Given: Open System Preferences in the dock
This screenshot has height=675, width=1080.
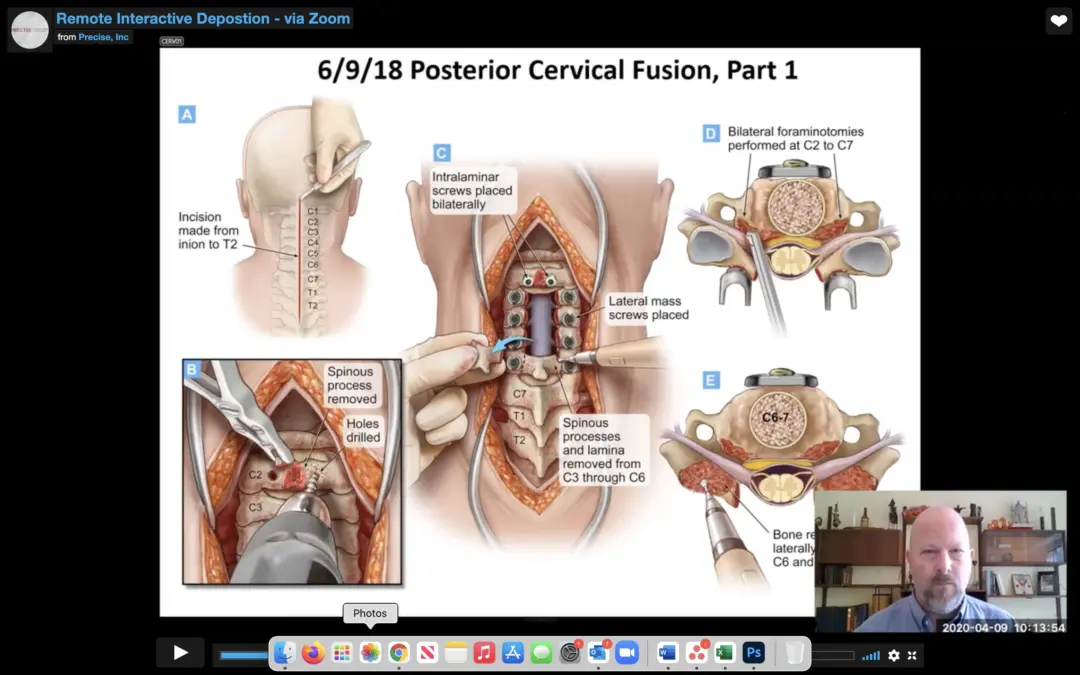Looking at the screenshot, I should pyautogui.click(x=570, y=652).
